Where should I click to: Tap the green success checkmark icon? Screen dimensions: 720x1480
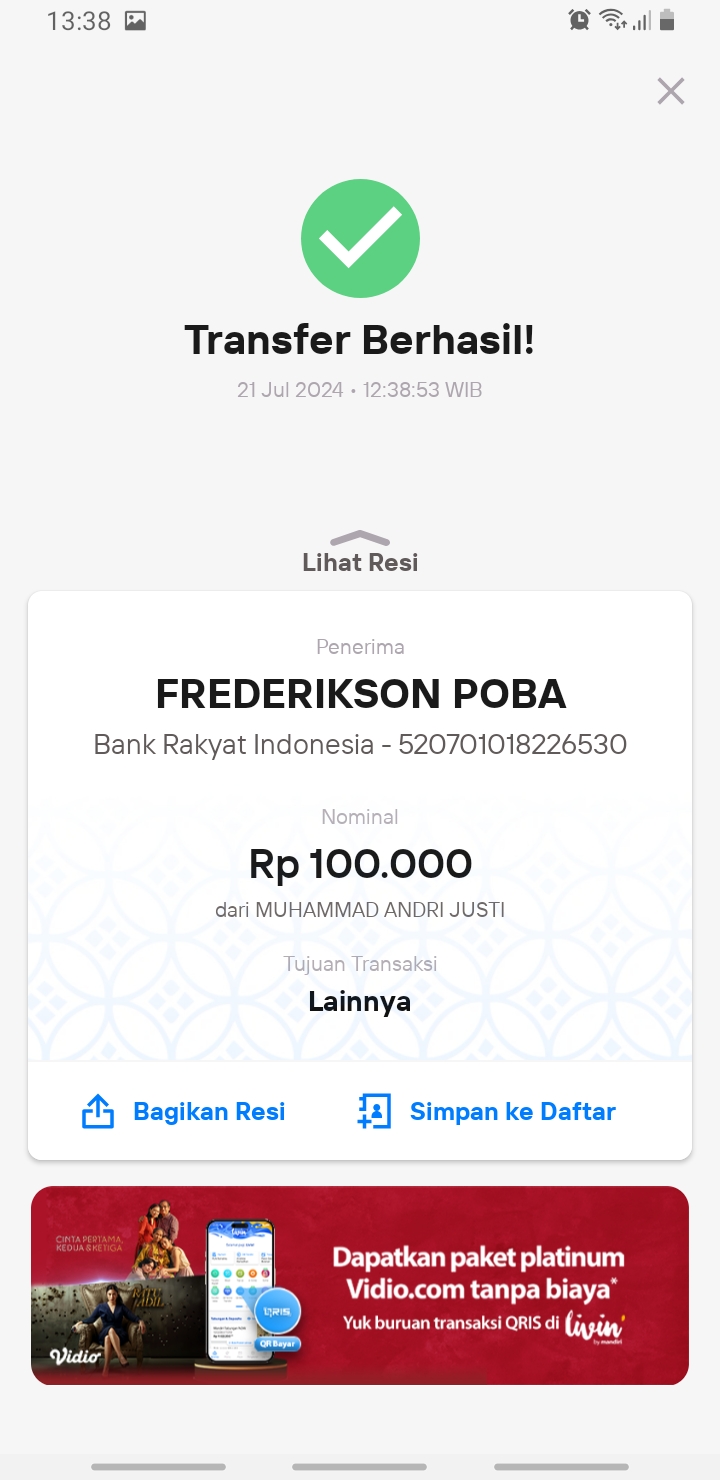click(x=360, y=238)
